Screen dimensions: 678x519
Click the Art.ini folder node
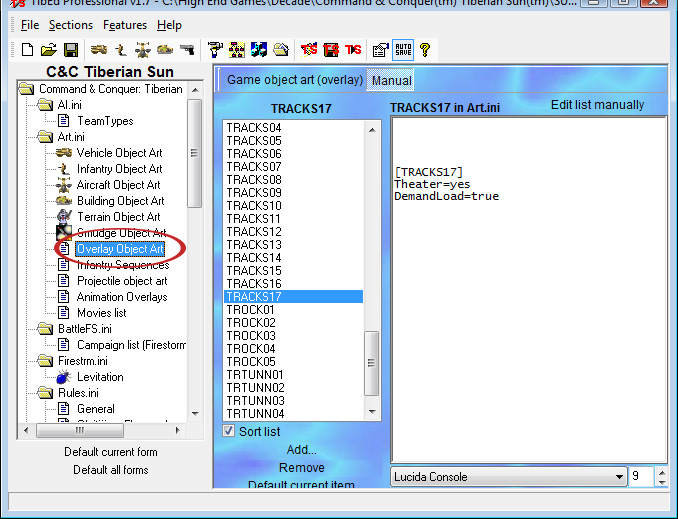(x=71, y=137)
